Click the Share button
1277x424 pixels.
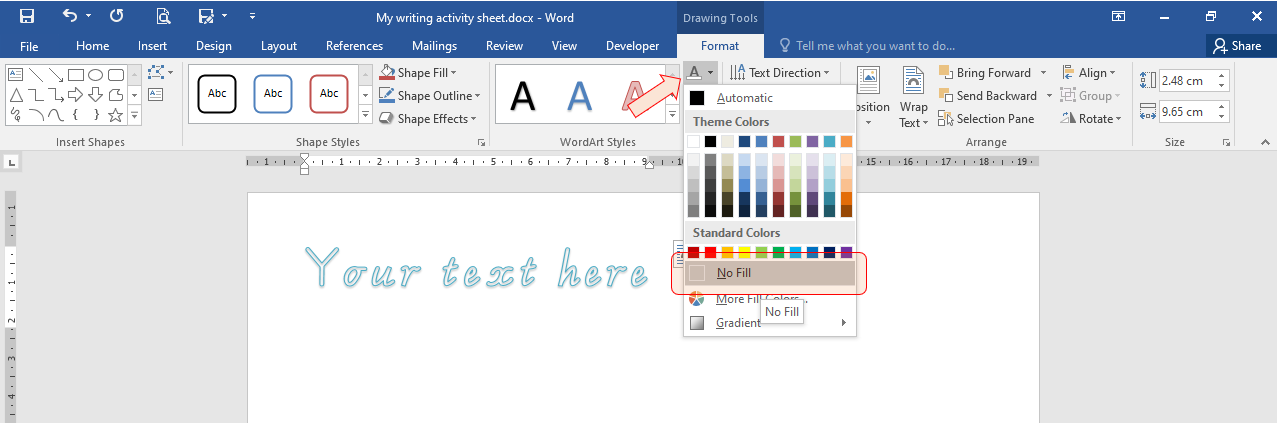pos(1238,46)
